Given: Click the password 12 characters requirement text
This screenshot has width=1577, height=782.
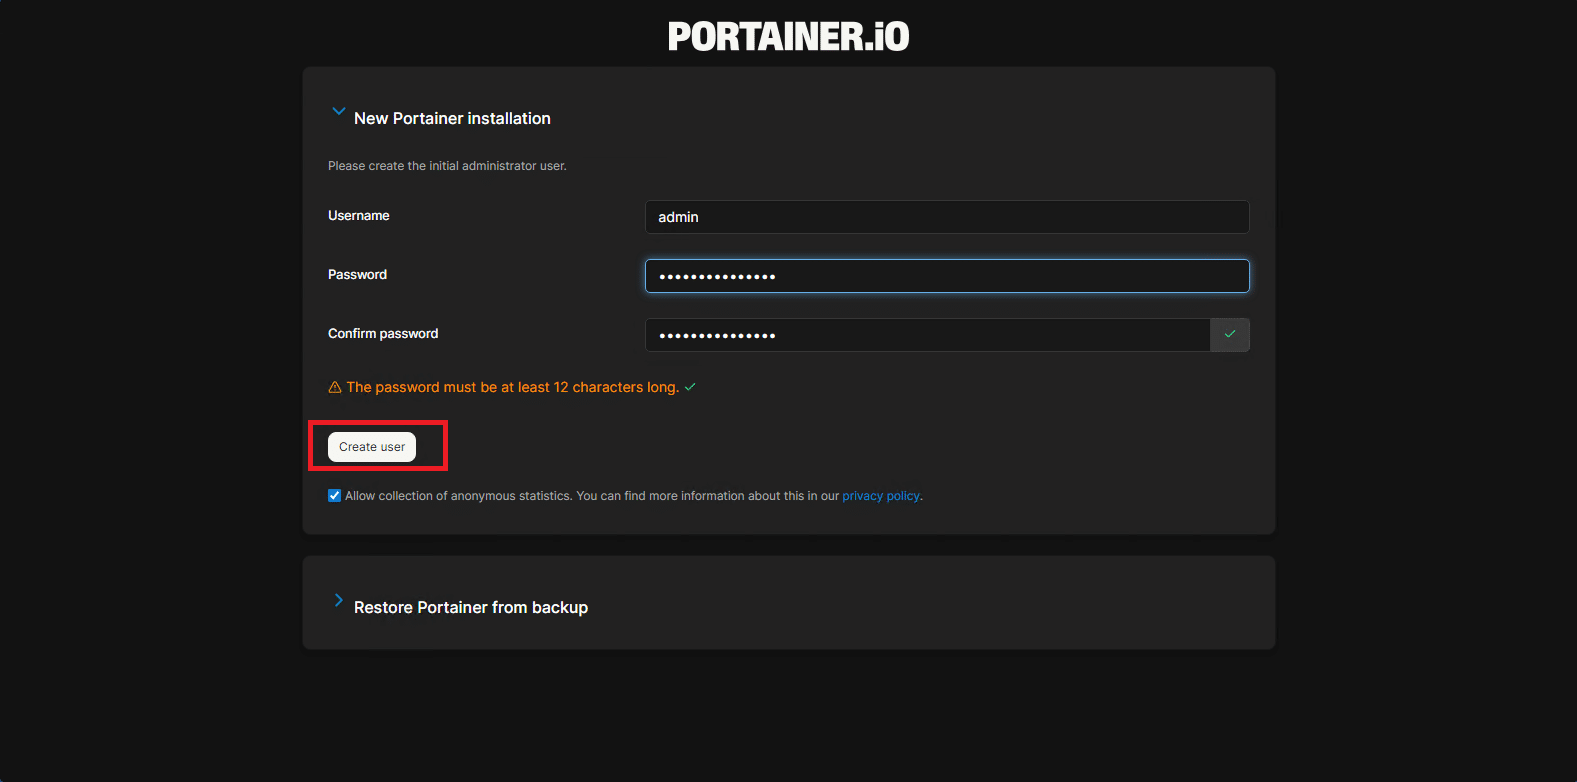Looking at the screenshot, I should tap(512, 387).
